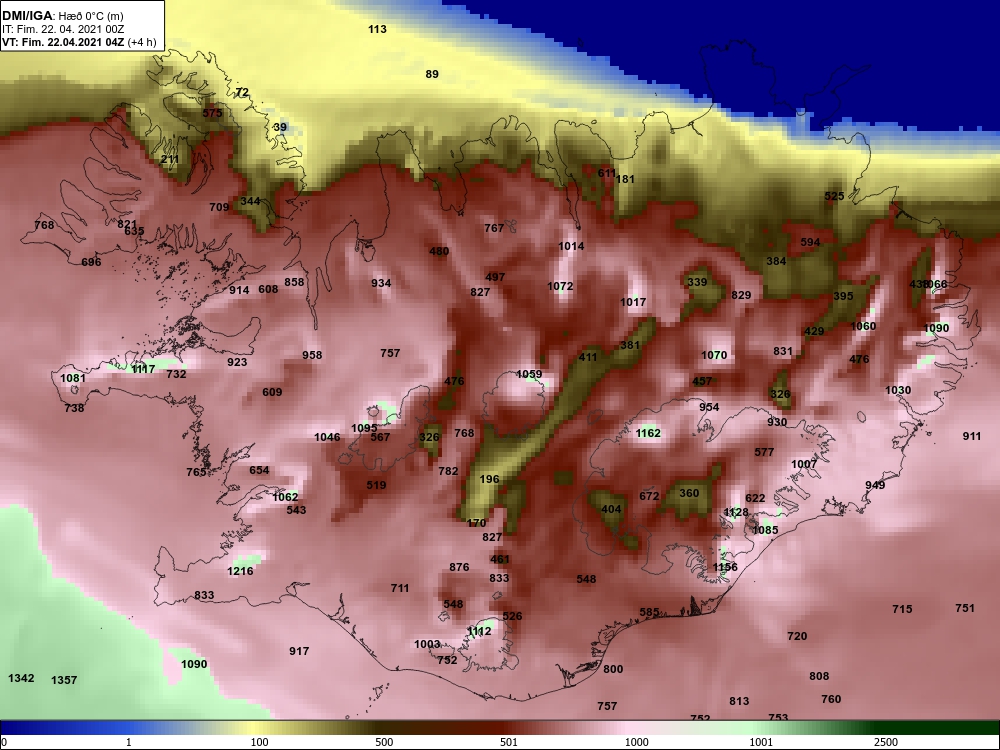Click the 923 map value
The image size is (1000, 750).
click(237, 362)
